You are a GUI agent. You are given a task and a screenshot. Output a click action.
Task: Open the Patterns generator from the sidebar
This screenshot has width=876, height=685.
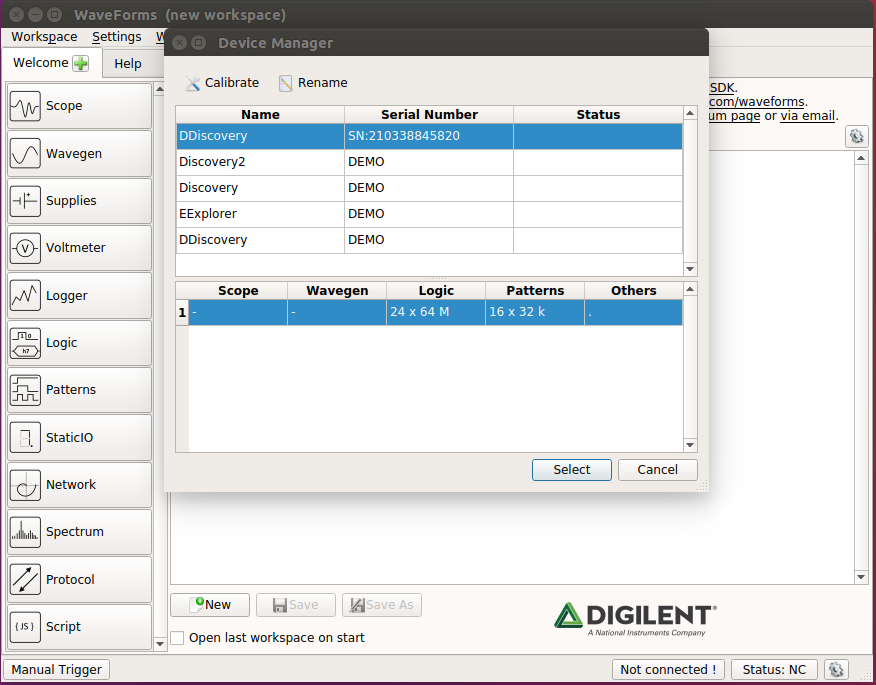coord(79,389)
